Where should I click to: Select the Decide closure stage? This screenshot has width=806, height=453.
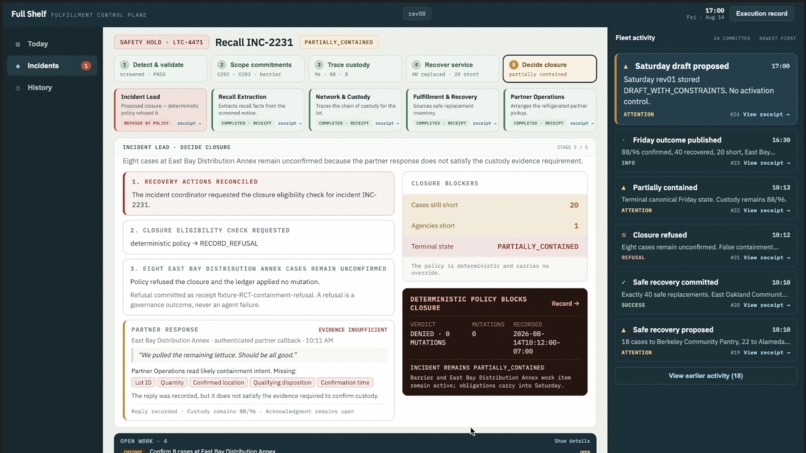point(550,69)
